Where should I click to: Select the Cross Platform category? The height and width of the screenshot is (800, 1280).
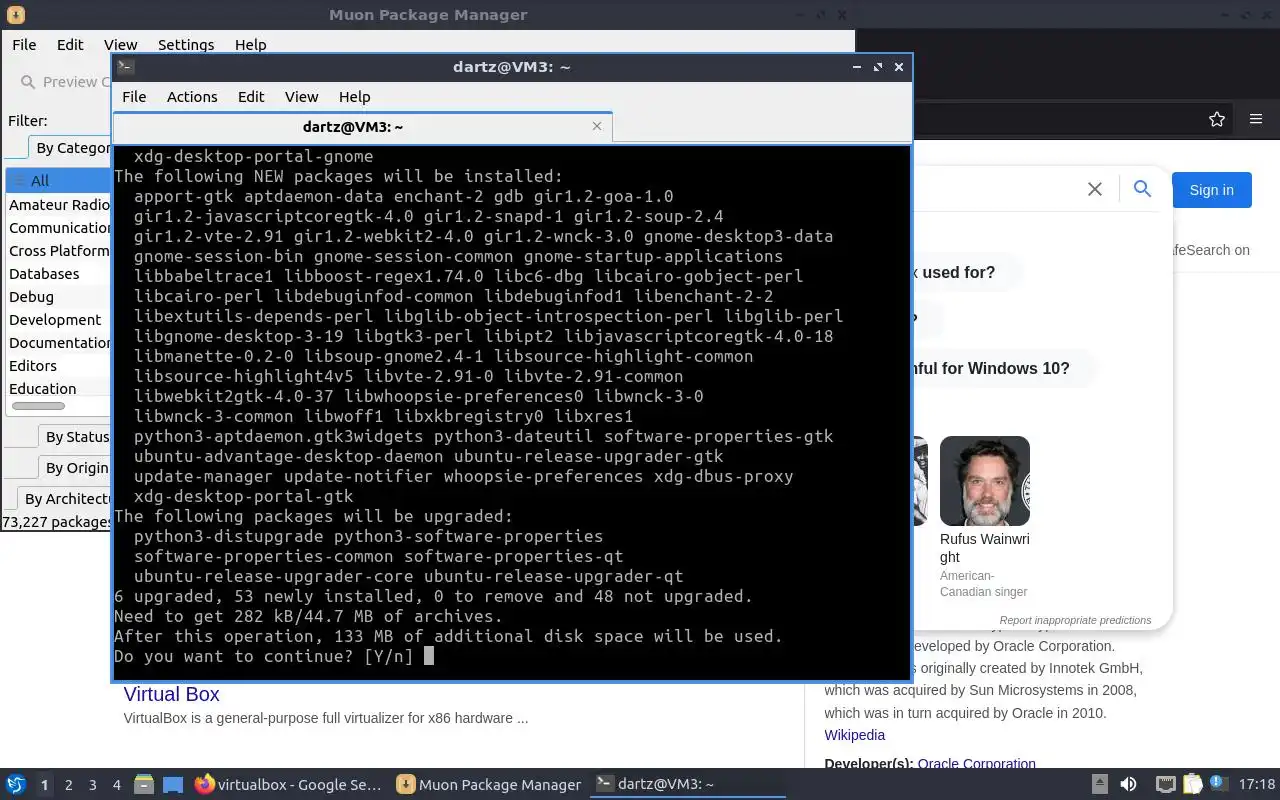[59, 250]
